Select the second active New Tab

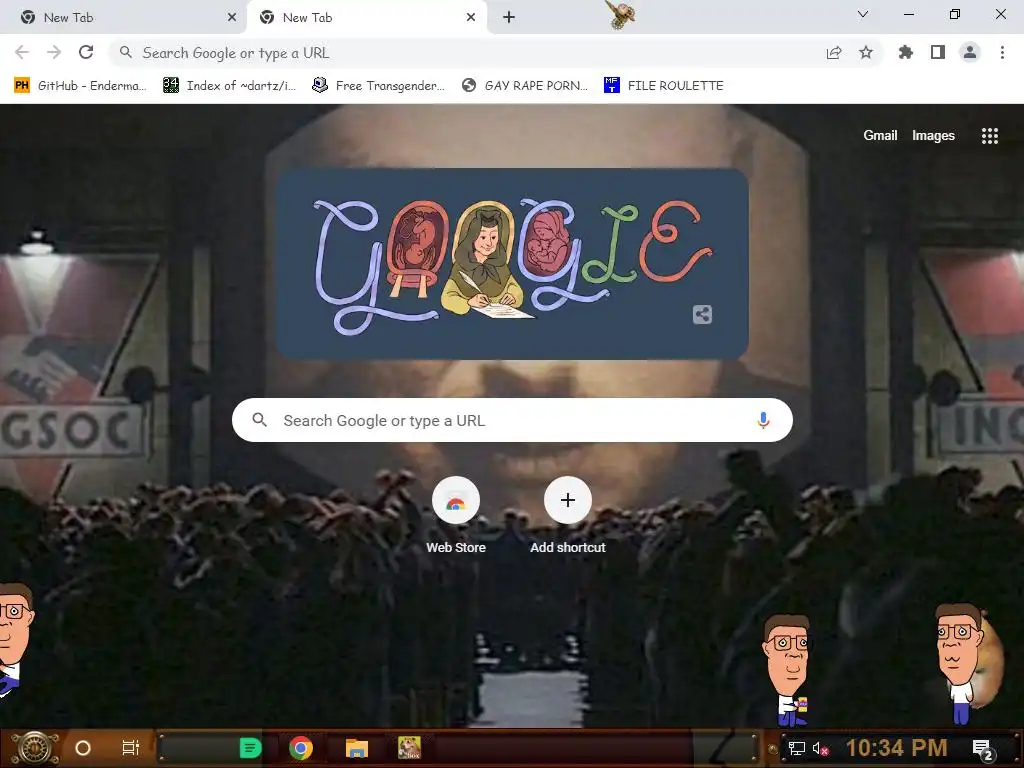point(366,18)
